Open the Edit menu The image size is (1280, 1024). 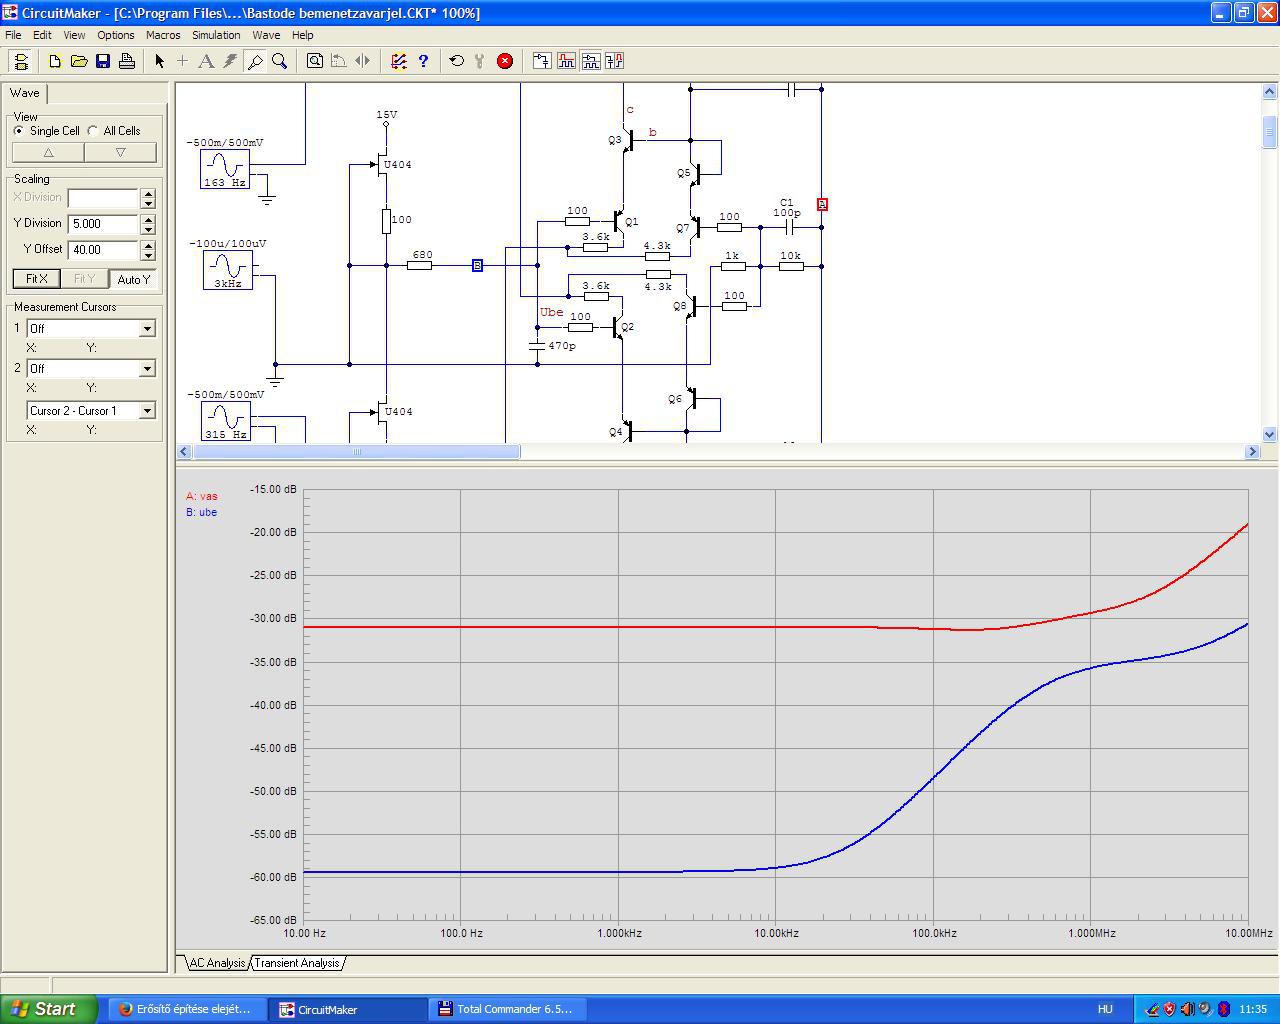pos(42,35)
